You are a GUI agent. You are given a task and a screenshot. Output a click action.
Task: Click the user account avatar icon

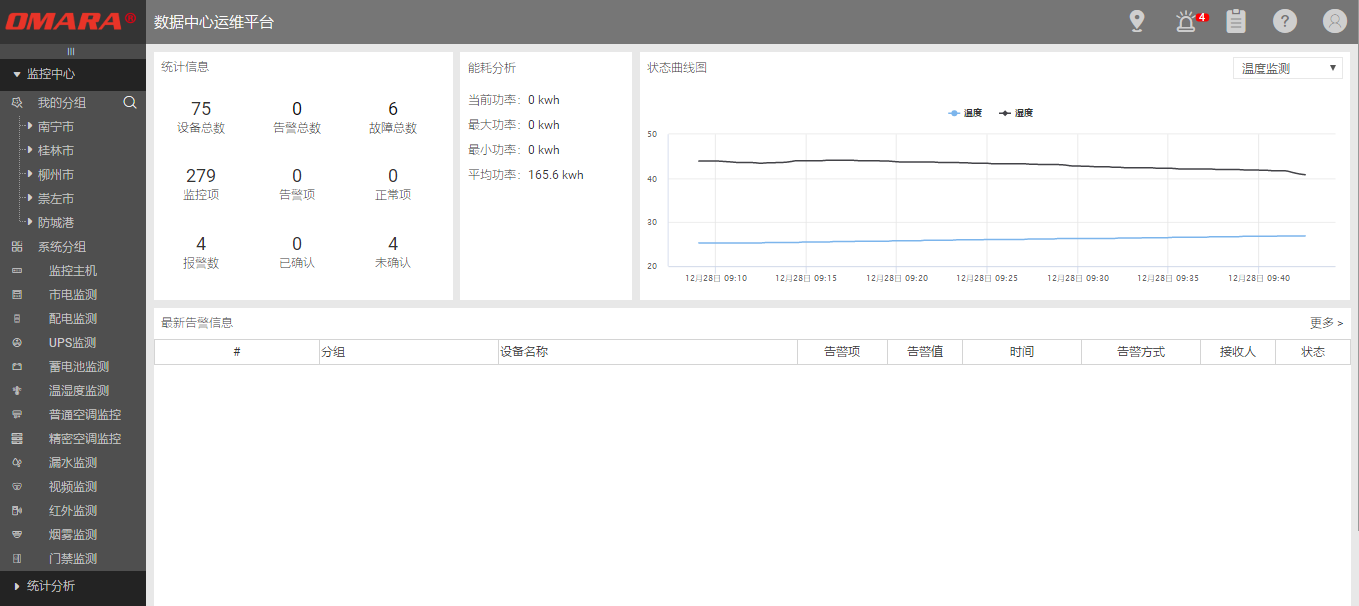(1334, 20)
